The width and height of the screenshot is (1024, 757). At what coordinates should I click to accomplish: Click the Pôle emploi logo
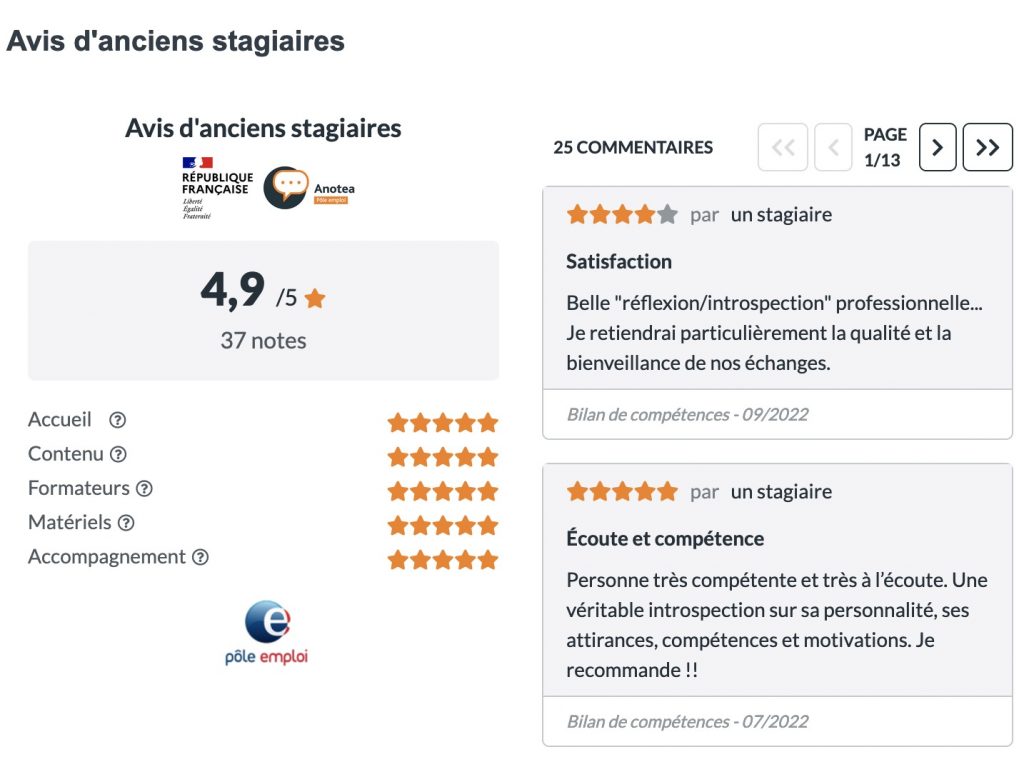pyautogui.click(x=266, y=632)
